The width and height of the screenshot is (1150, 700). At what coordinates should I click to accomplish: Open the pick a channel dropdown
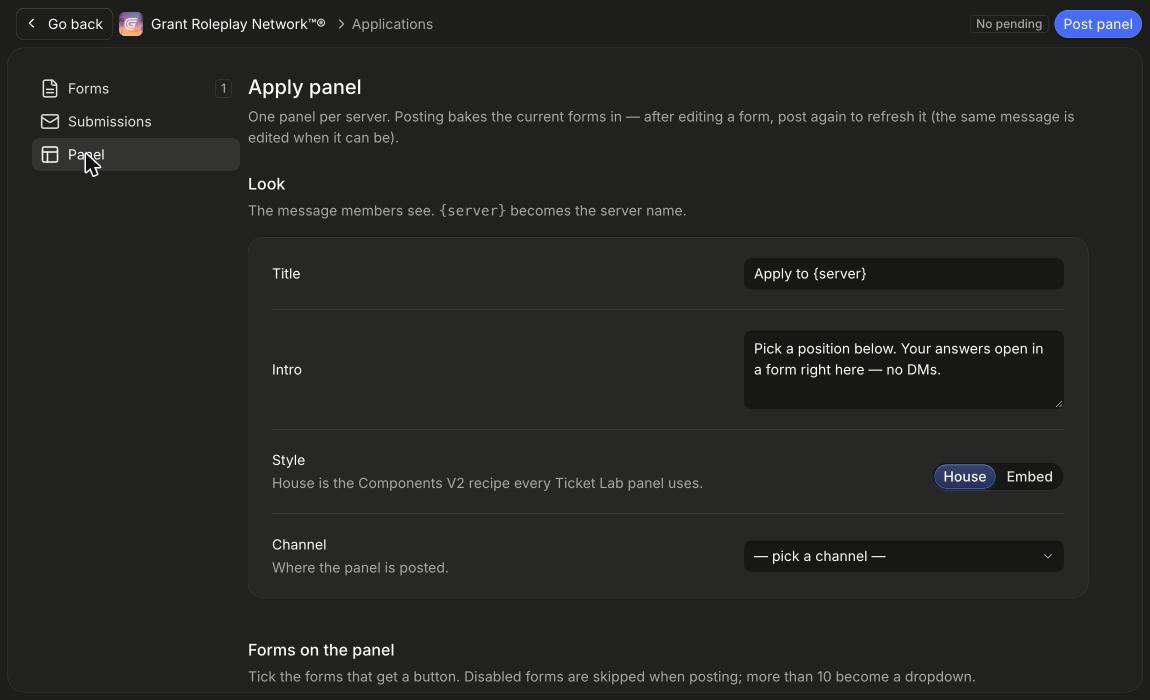[x=904, y=556]
